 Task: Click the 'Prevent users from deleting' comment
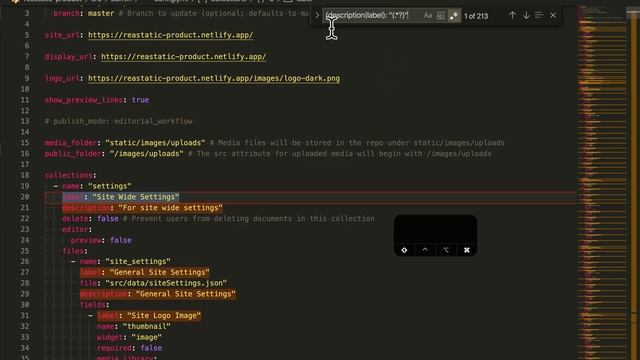[249, 218]
